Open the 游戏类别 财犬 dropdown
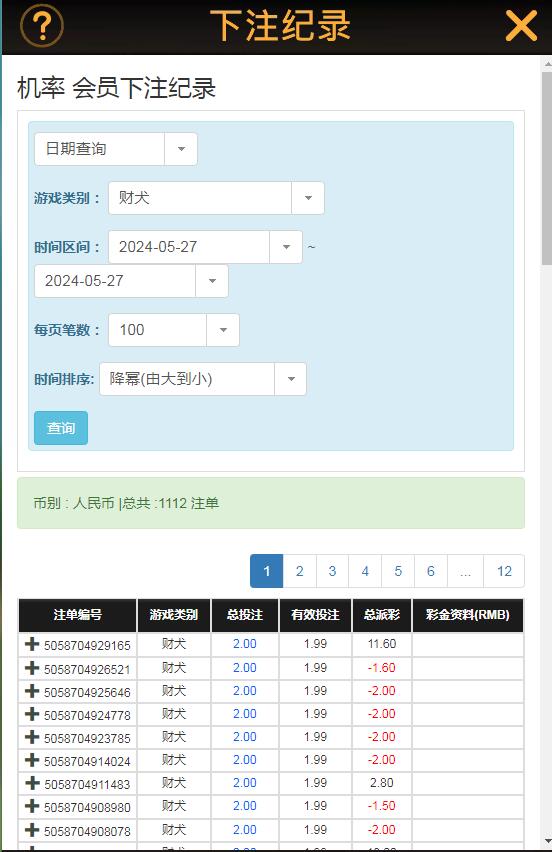552x852 pixels. [x=216, y=198]
